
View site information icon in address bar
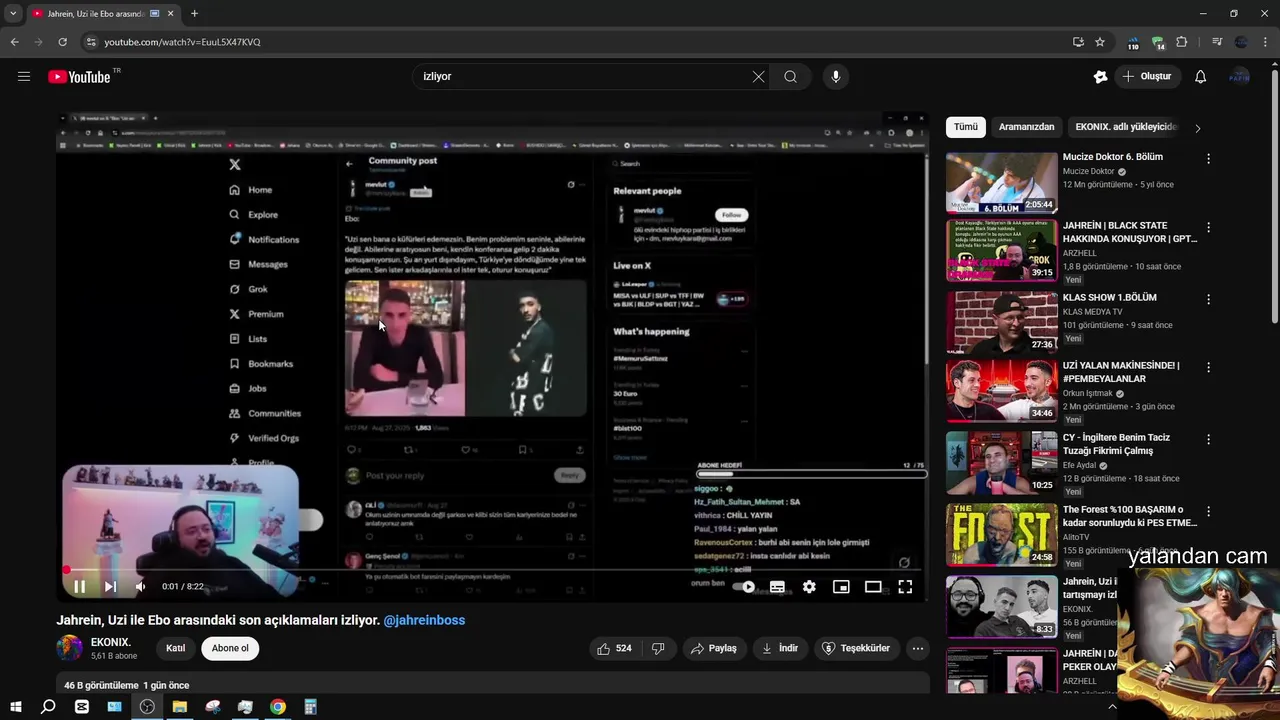click(91, 42)
